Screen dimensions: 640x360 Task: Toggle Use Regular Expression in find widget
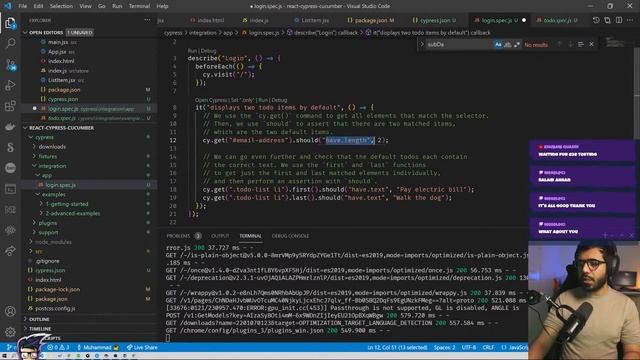point(517,44)
